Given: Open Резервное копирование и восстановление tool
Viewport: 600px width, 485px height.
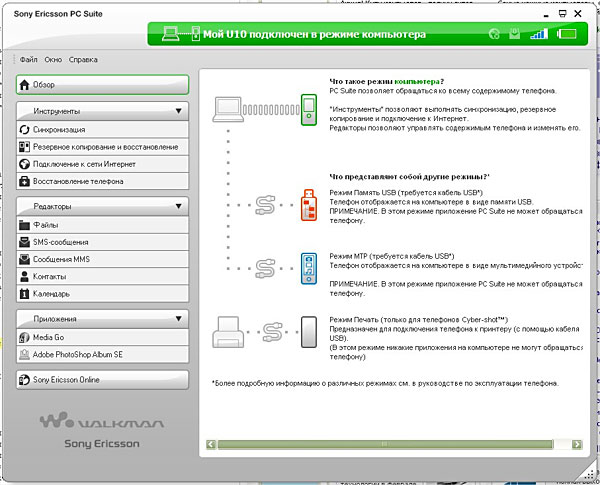Looking at the screenshot, I should [x=103, y=147].
